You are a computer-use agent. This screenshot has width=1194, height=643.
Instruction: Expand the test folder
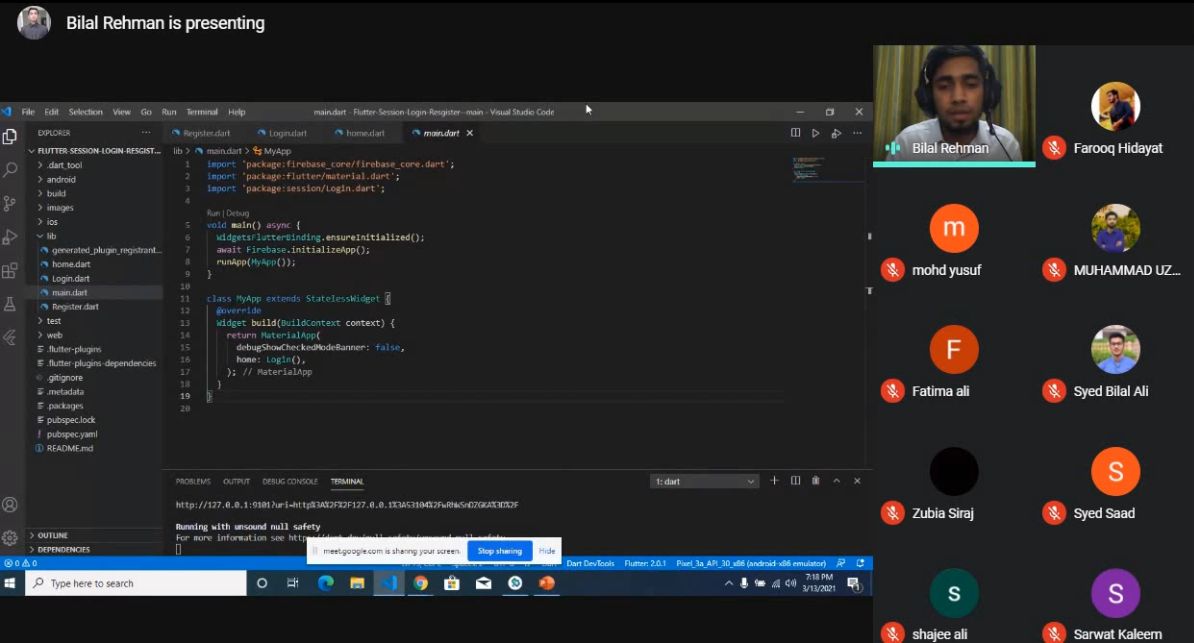(53, 322)
